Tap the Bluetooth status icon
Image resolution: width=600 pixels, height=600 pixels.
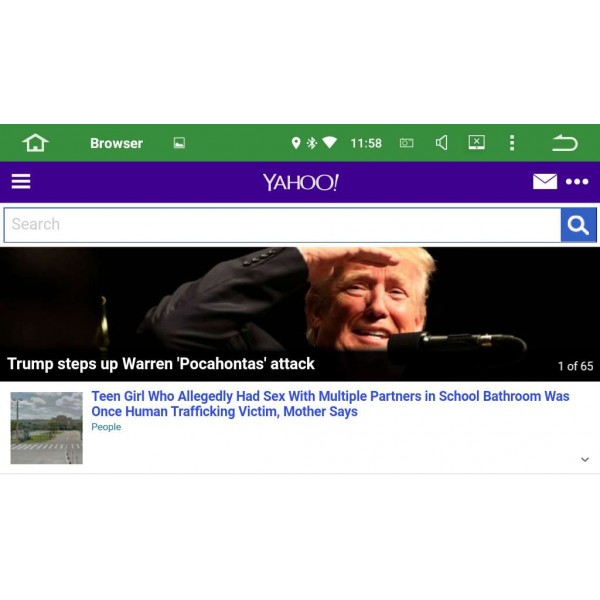(312, 143)
